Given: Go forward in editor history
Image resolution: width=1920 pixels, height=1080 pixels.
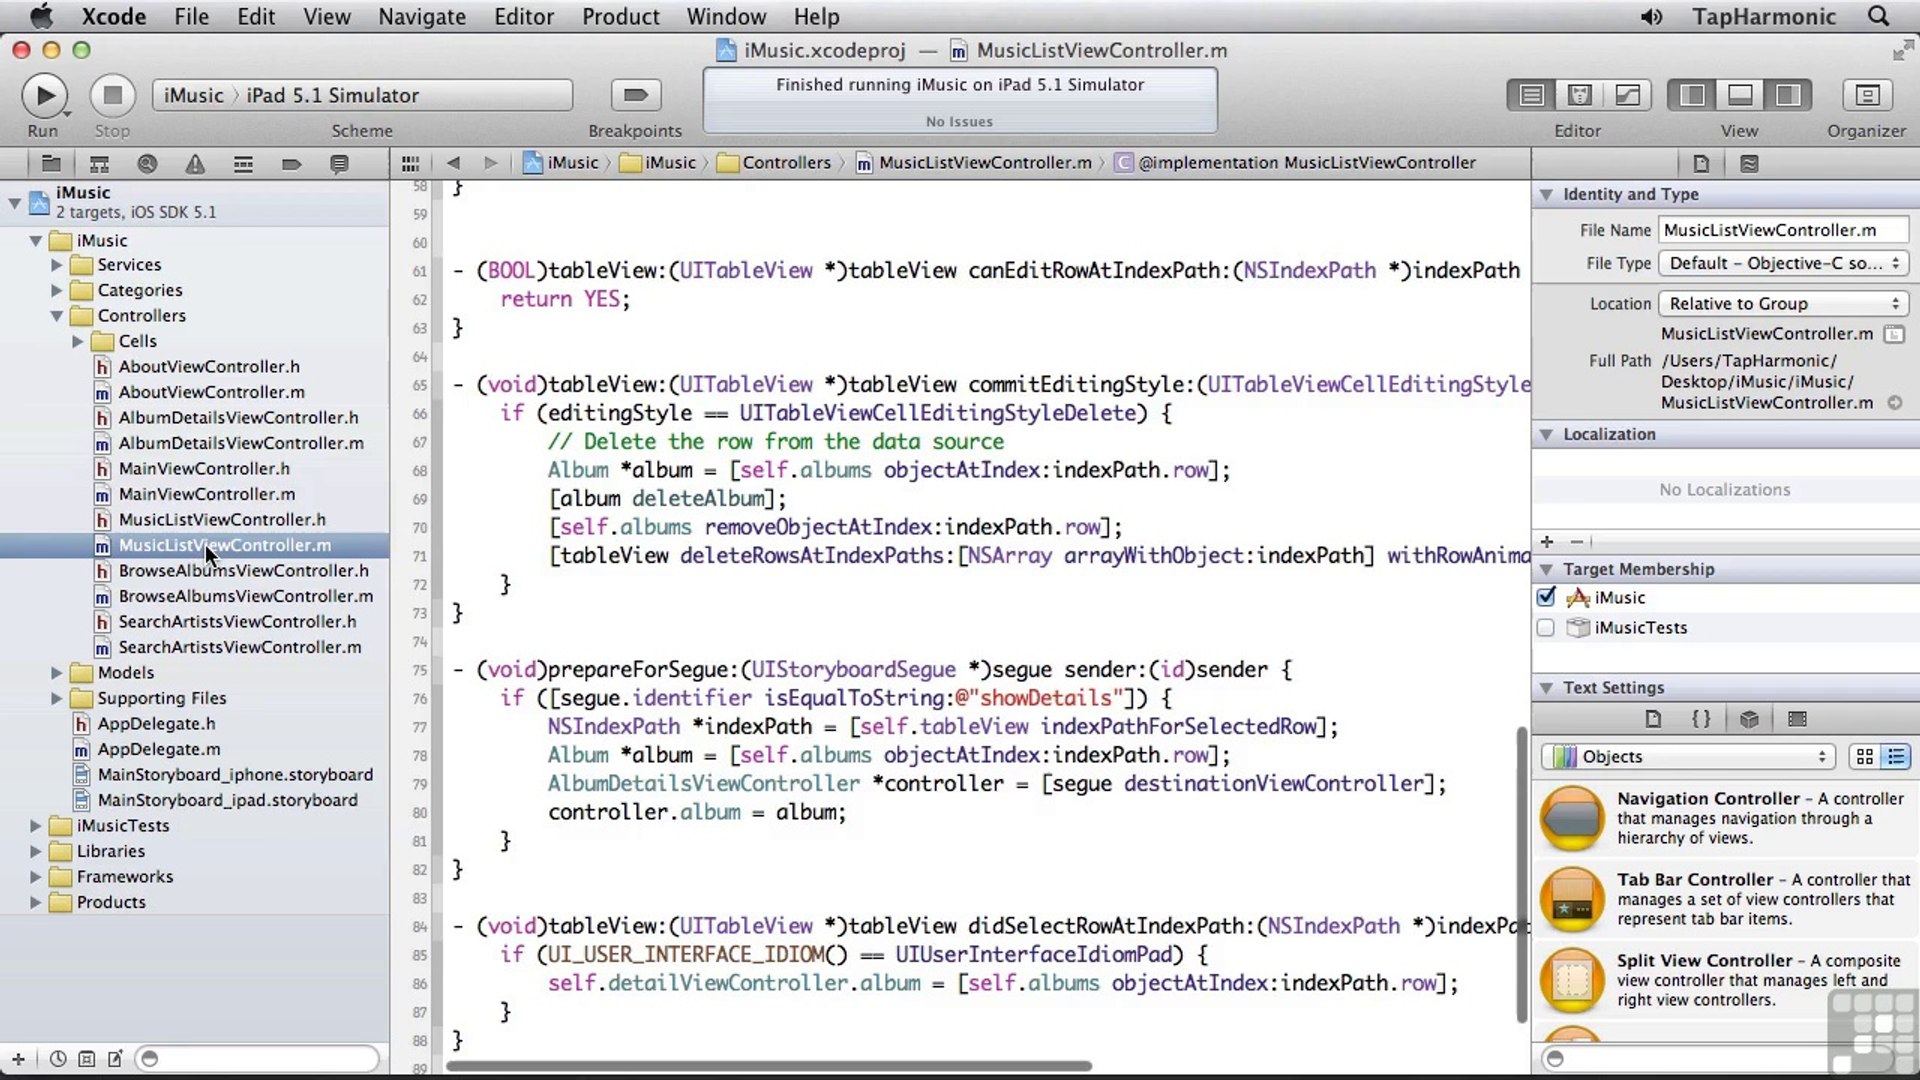Looking at the screenshot, I should 490,163.
